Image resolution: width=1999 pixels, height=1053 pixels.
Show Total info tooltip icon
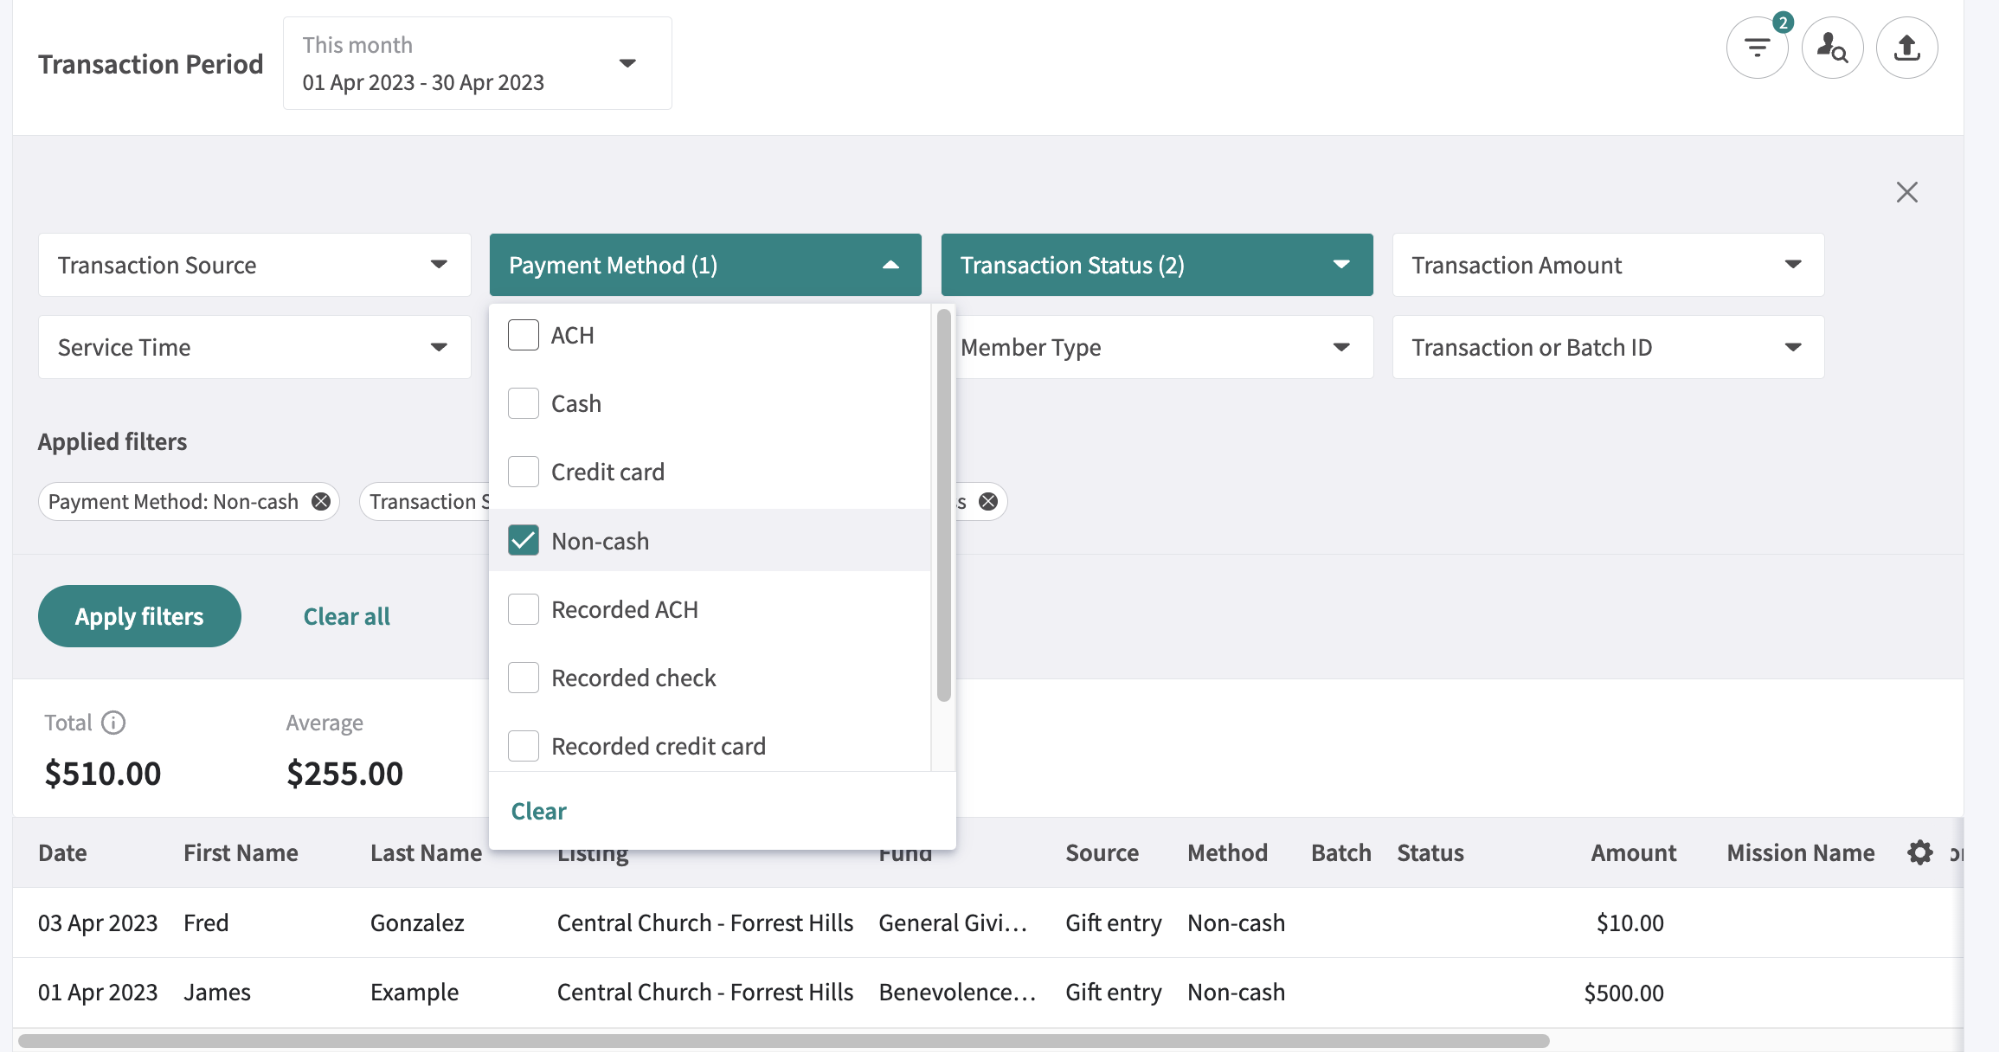[114, 723]
